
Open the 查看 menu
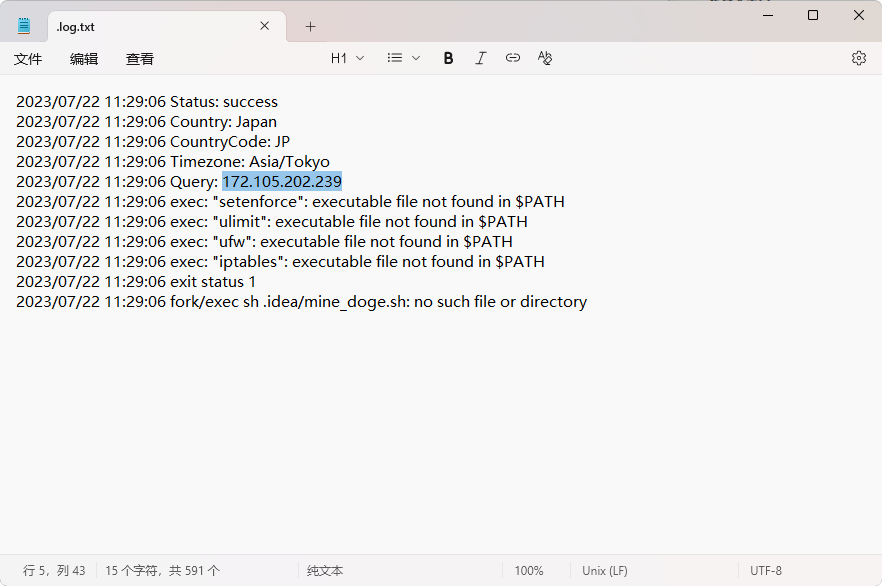pos(140,58)
